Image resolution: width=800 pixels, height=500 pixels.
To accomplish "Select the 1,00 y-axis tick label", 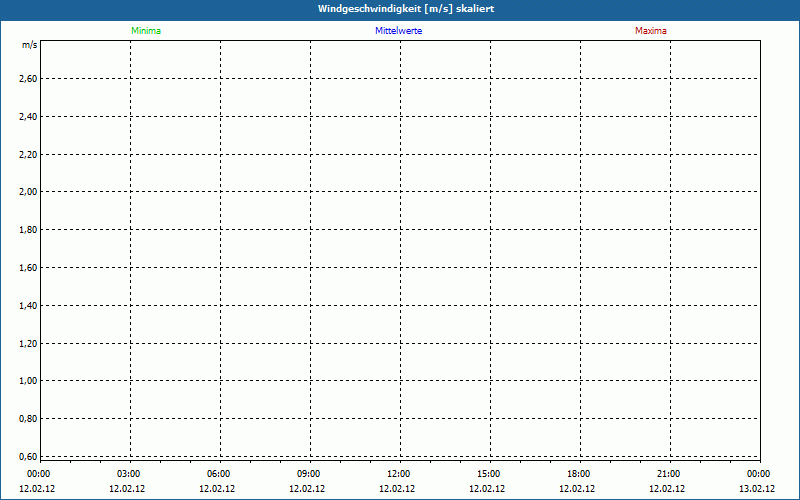I will tap(28, 381).
